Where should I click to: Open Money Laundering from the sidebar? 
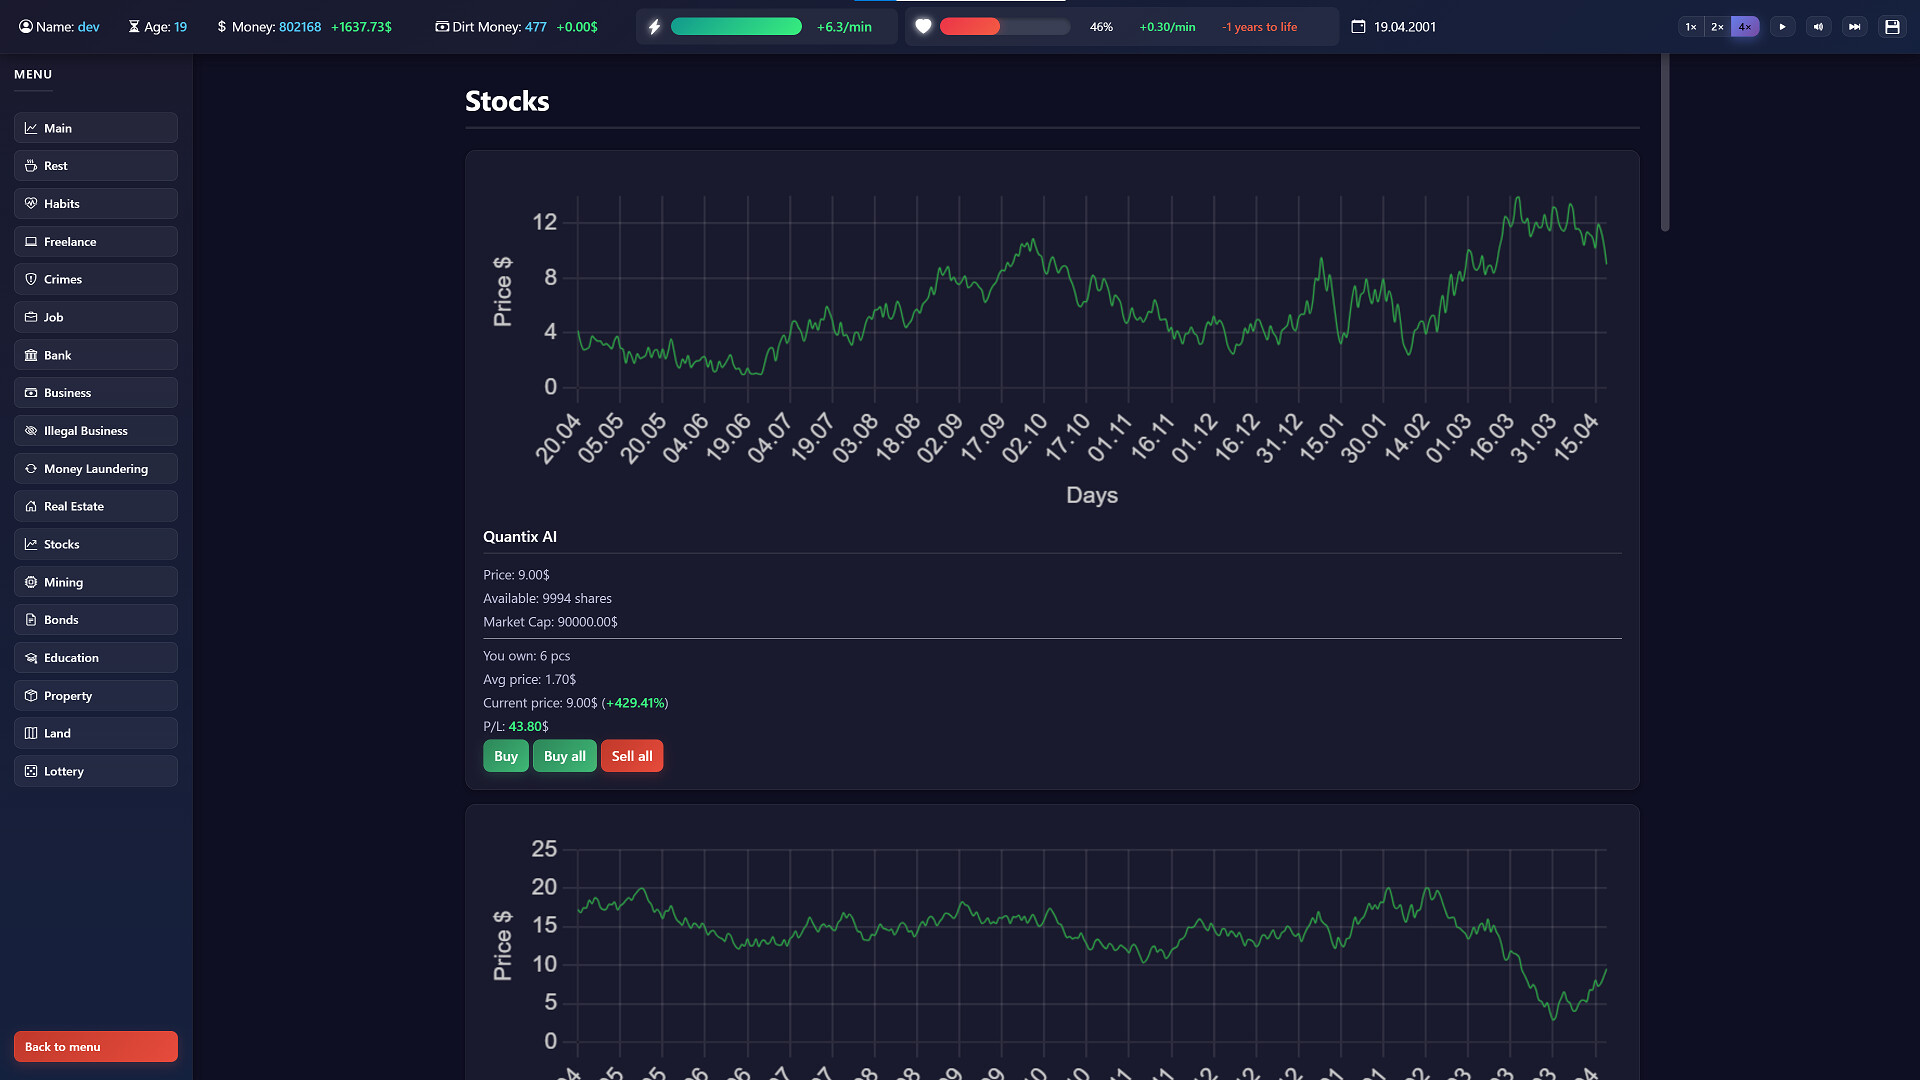pyautogui.click(x=96, y=468)
